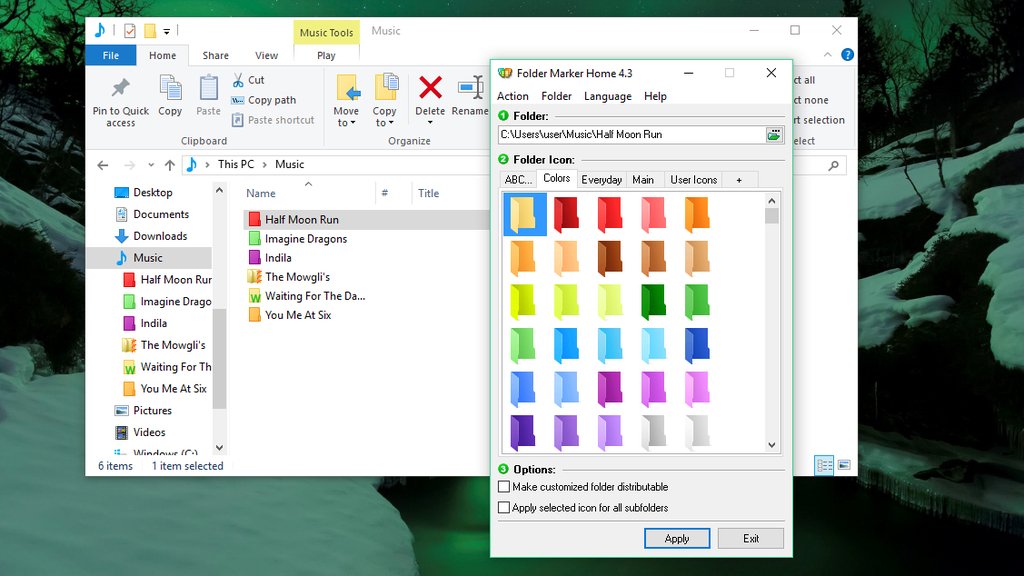1024x576 pixels.
Task: Open the Language menu
Action: [x=607, y=96]
